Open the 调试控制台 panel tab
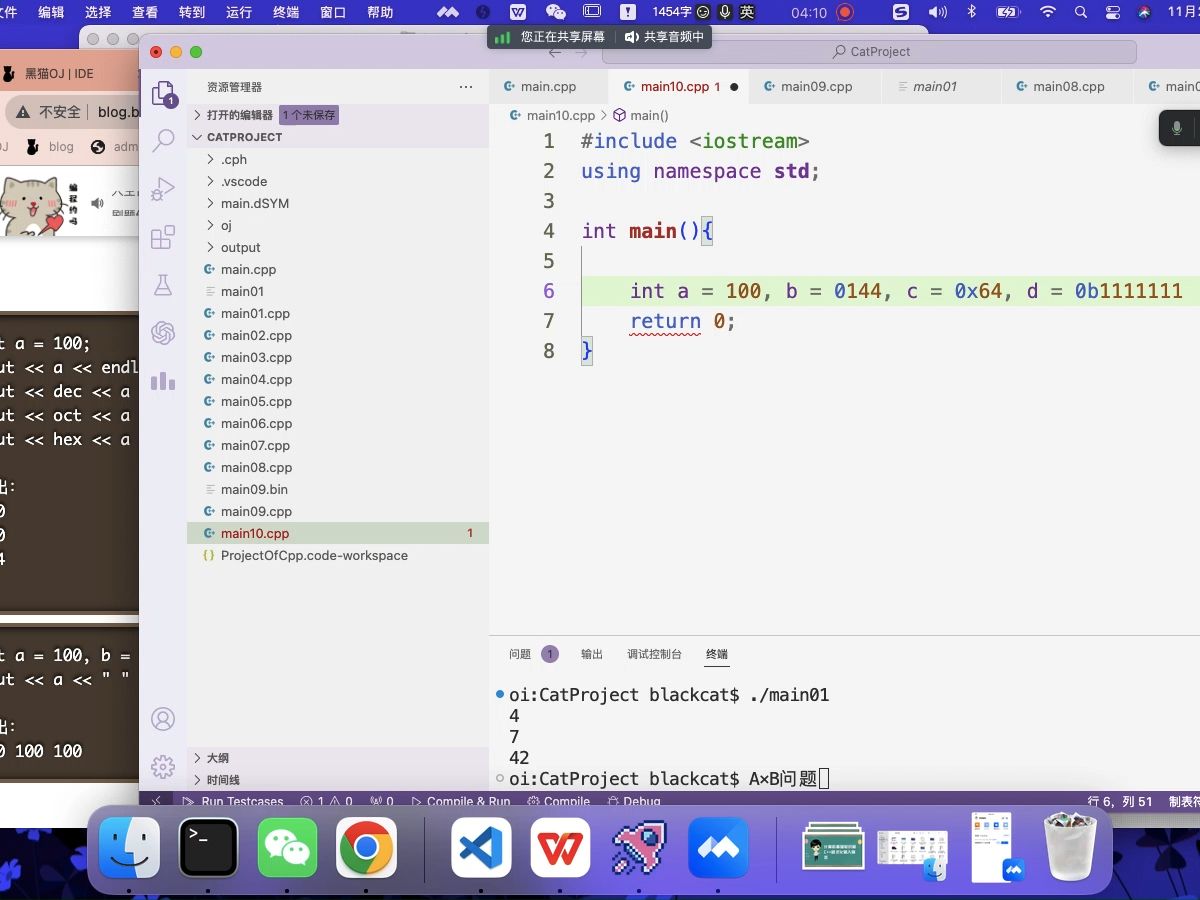This screenshot has width=1200, height=900. [x=653, y=653]
